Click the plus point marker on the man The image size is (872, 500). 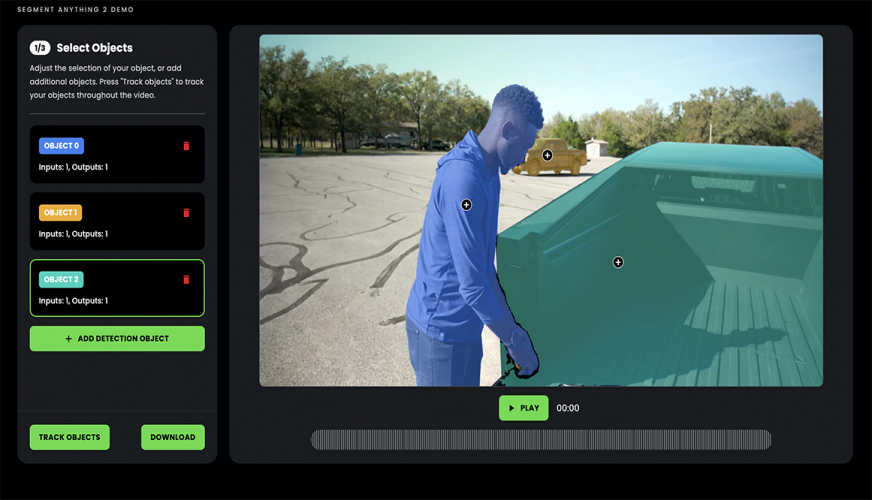pos(466,205)
